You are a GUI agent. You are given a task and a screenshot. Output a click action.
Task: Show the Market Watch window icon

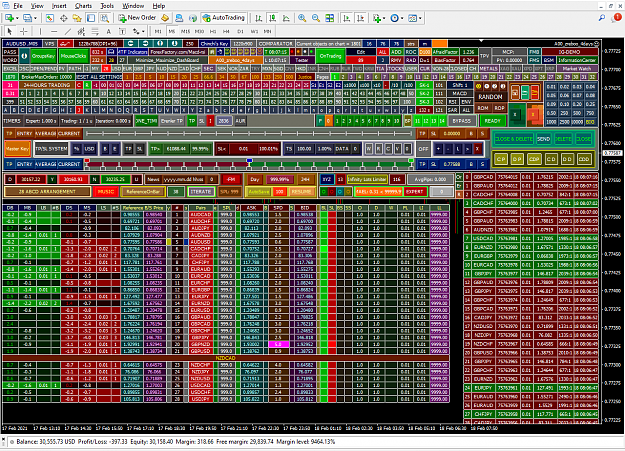[50, 18]
